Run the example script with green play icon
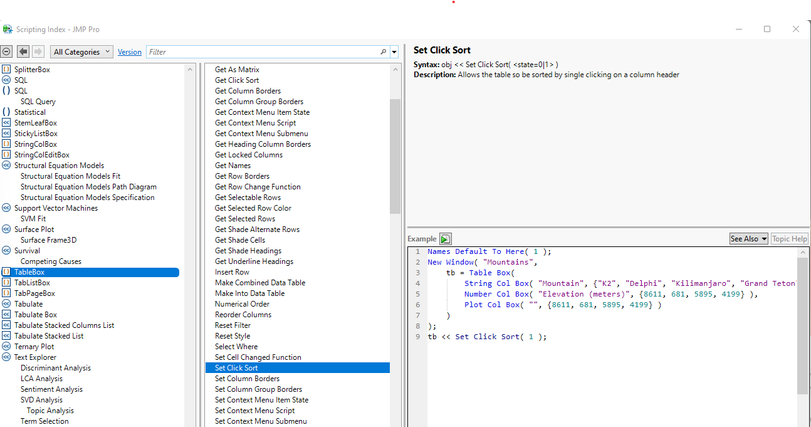This screenshot has width=811, height=427. coord(445,239)
